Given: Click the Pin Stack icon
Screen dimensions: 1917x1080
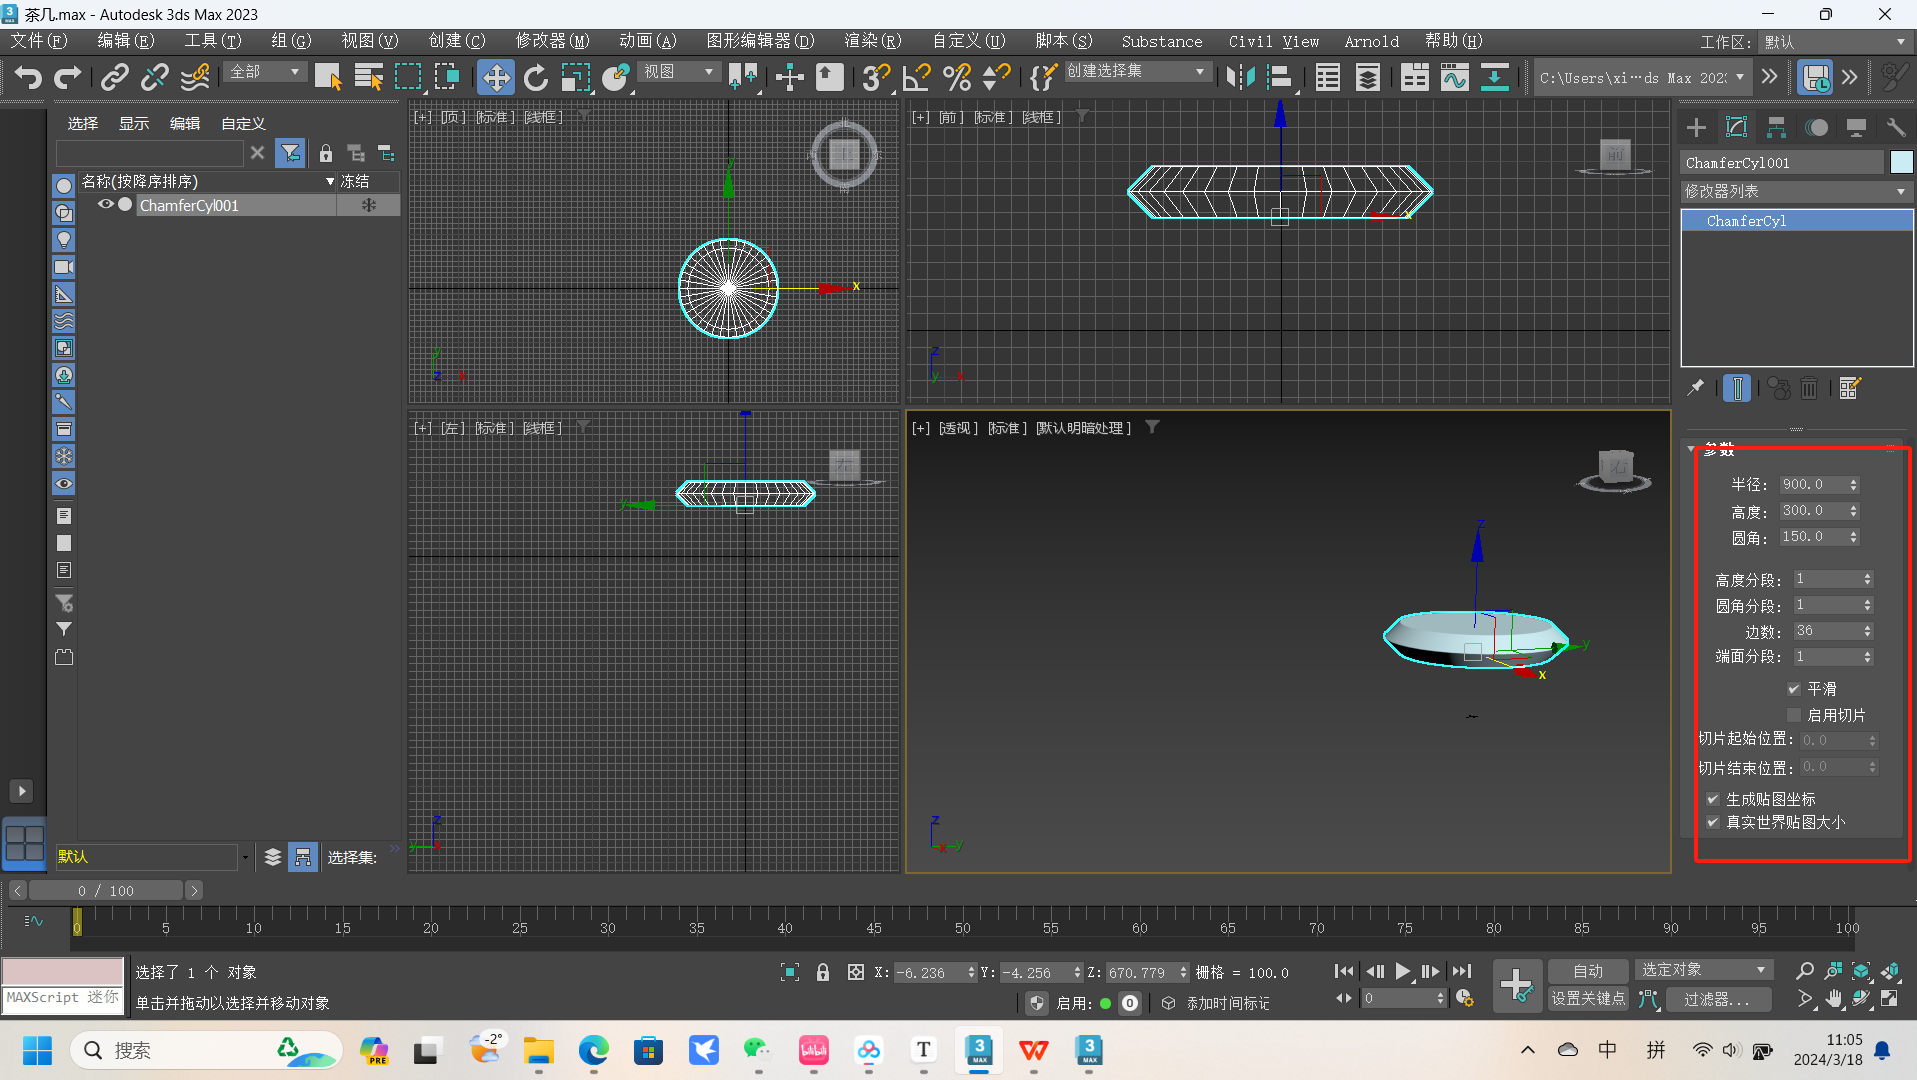Looking at the screenshot, I should (1695, 388).
